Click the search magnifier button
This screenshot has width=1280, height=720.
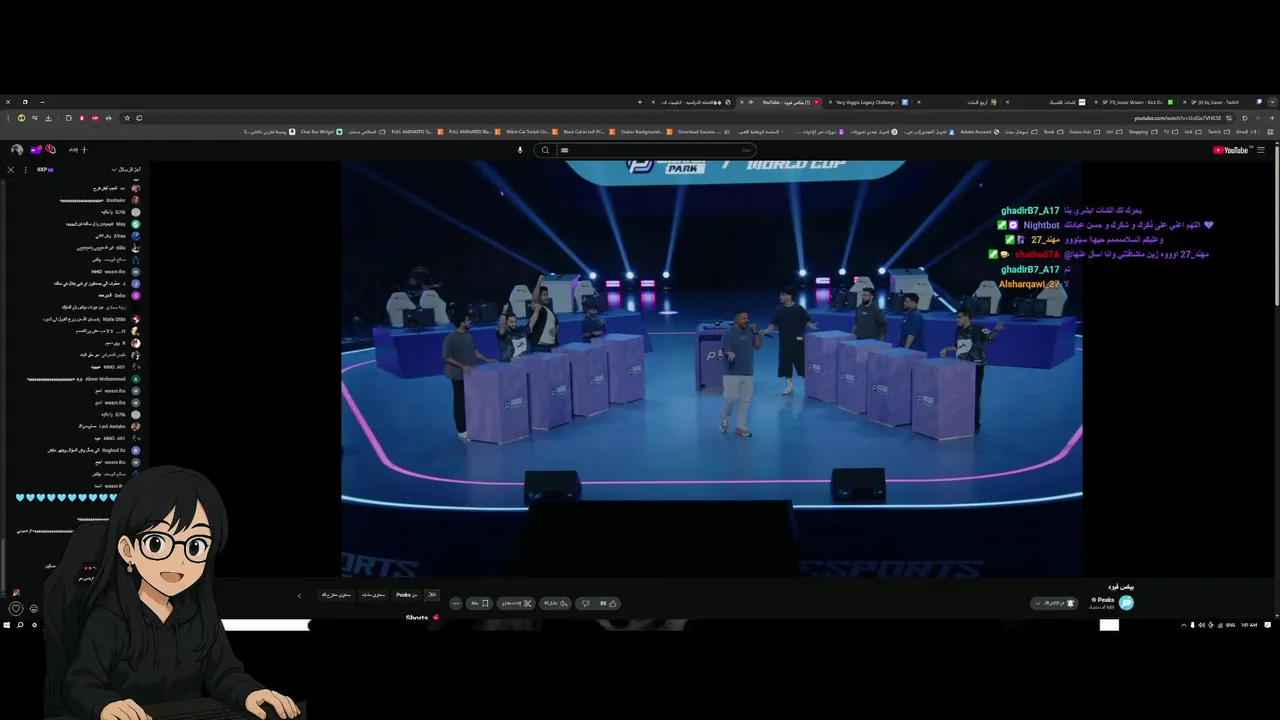[x=545, y=150]
